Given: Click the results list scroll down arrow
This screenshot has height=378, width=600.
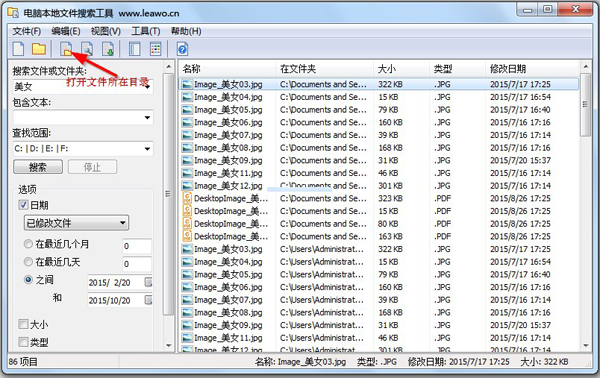Looking at the screenshot, I should pyautogui.click(x=585, y=345).
